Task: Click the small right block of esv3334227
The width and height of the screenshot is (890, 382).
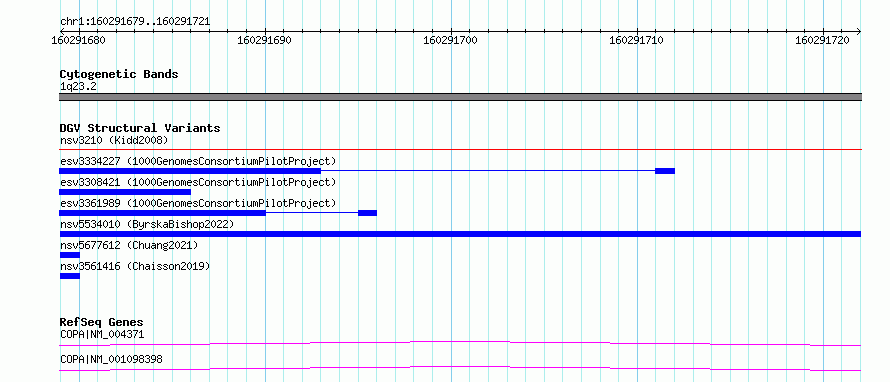Action: pos(665,171)
